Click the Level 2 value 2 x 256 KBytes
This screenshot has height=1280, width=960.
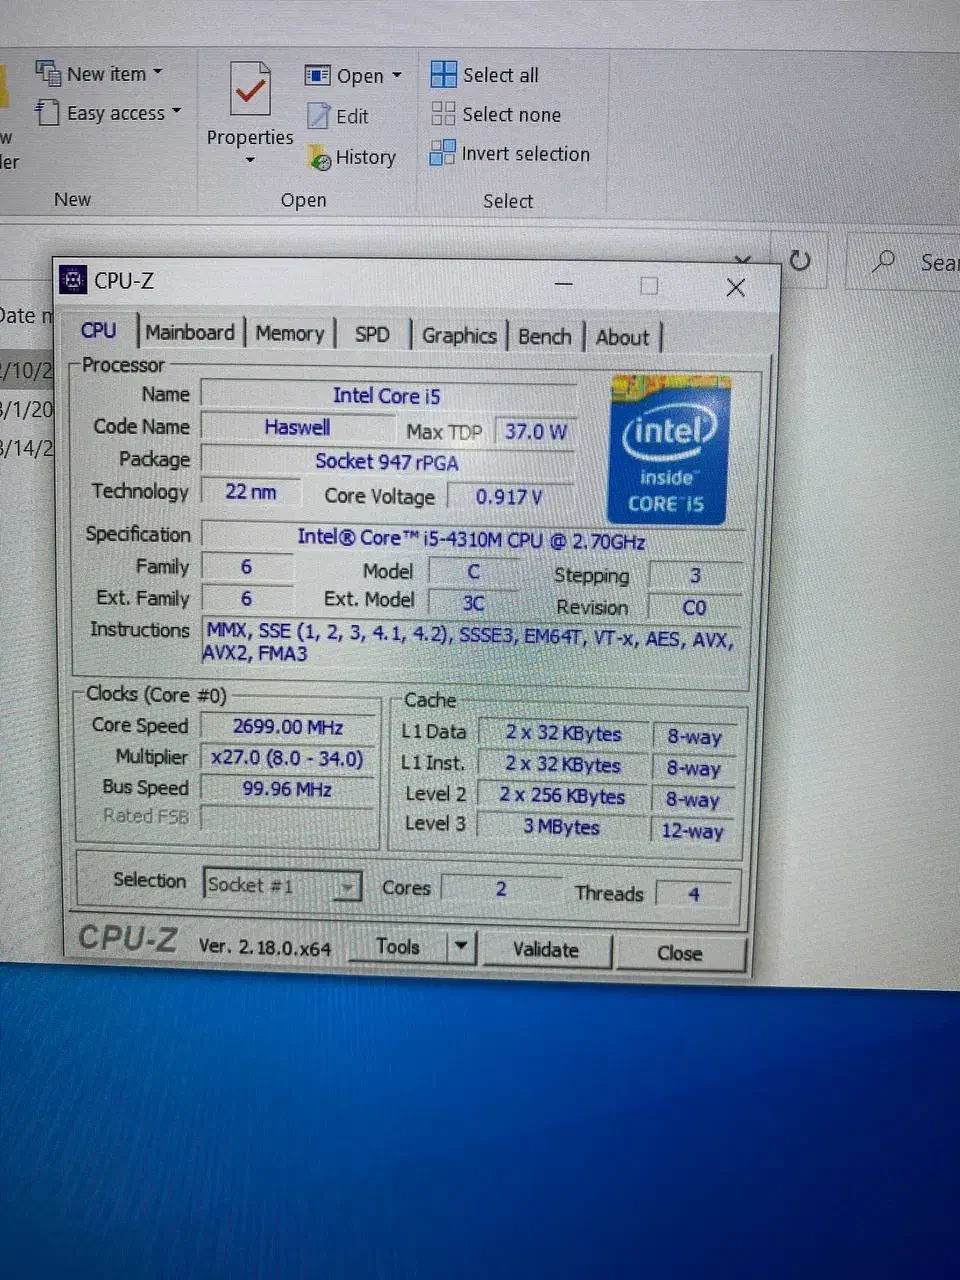pos(563,797)
